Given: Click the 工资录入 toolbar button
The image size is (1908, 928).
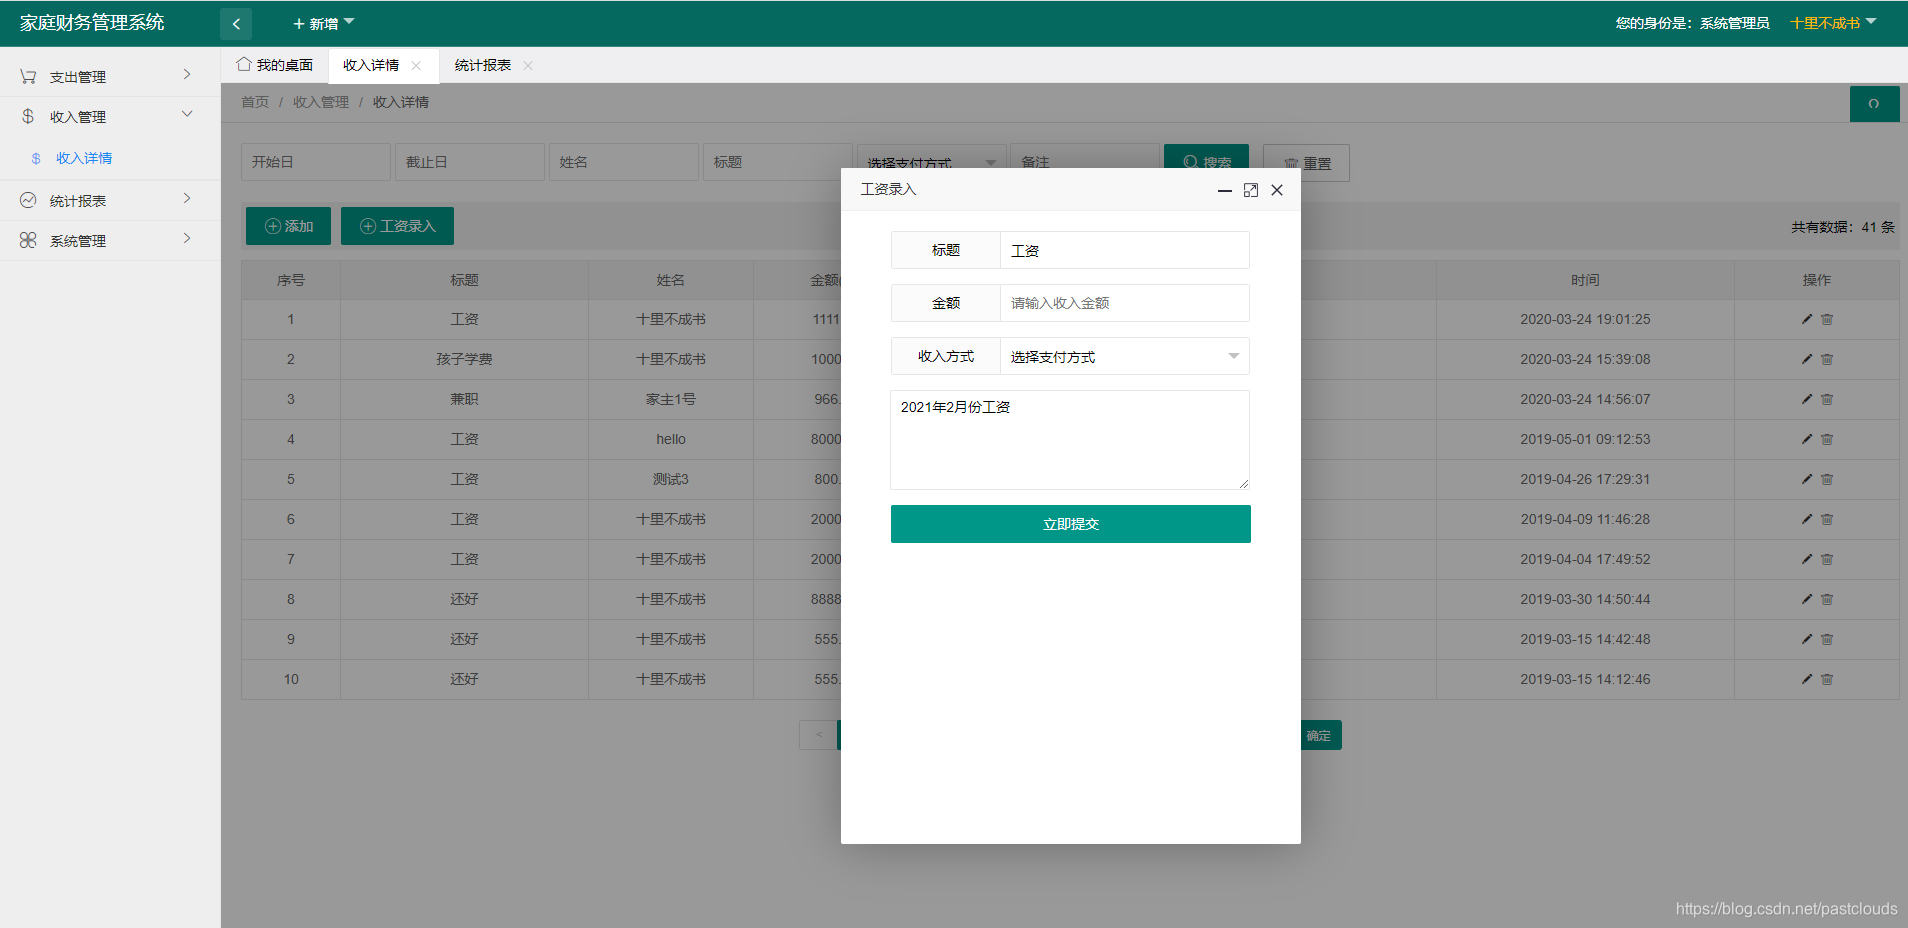Looking at the screenshot, I should 397,226.
